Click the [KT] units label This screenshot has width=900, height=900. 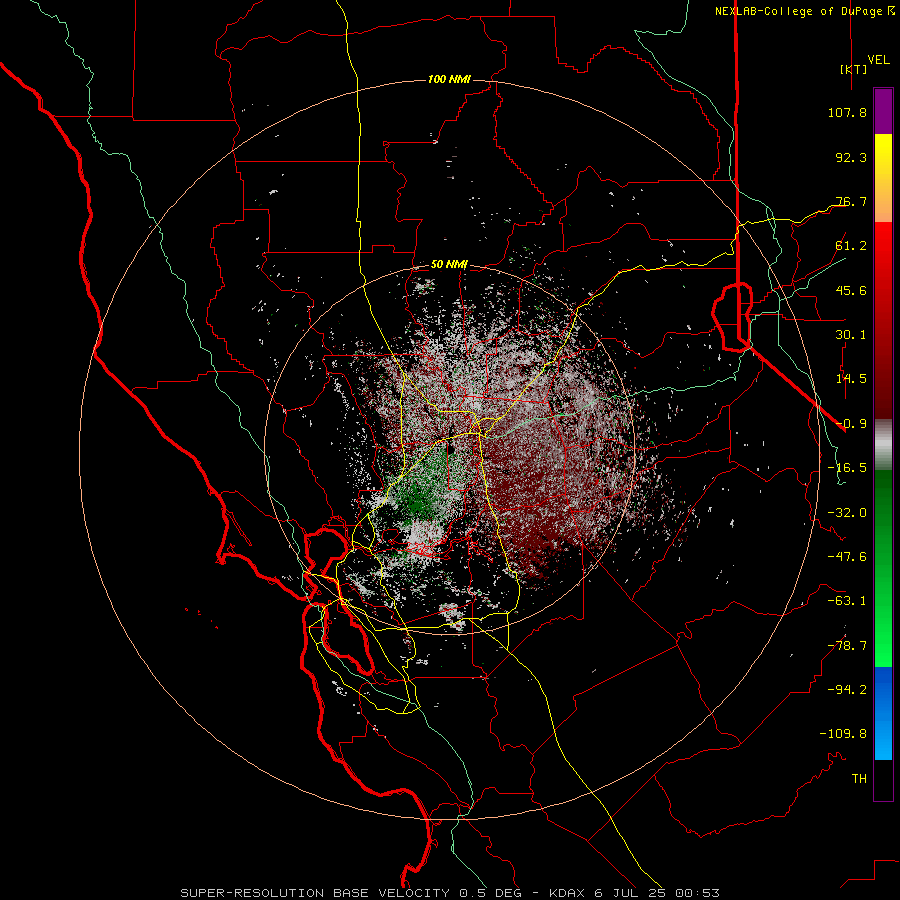[x=853, y=69]
